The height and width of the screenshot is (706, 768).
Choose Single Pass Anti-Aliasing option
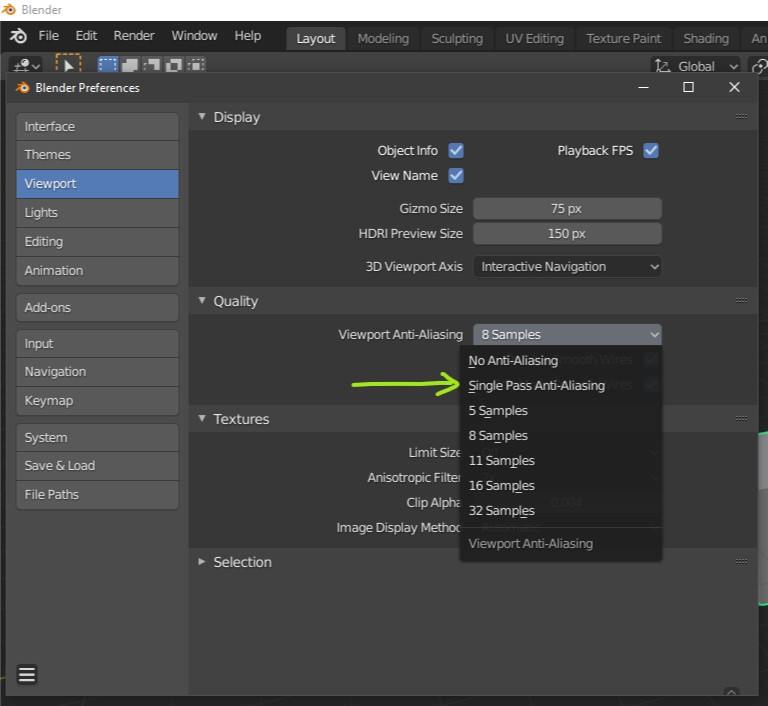pos(561,386)
